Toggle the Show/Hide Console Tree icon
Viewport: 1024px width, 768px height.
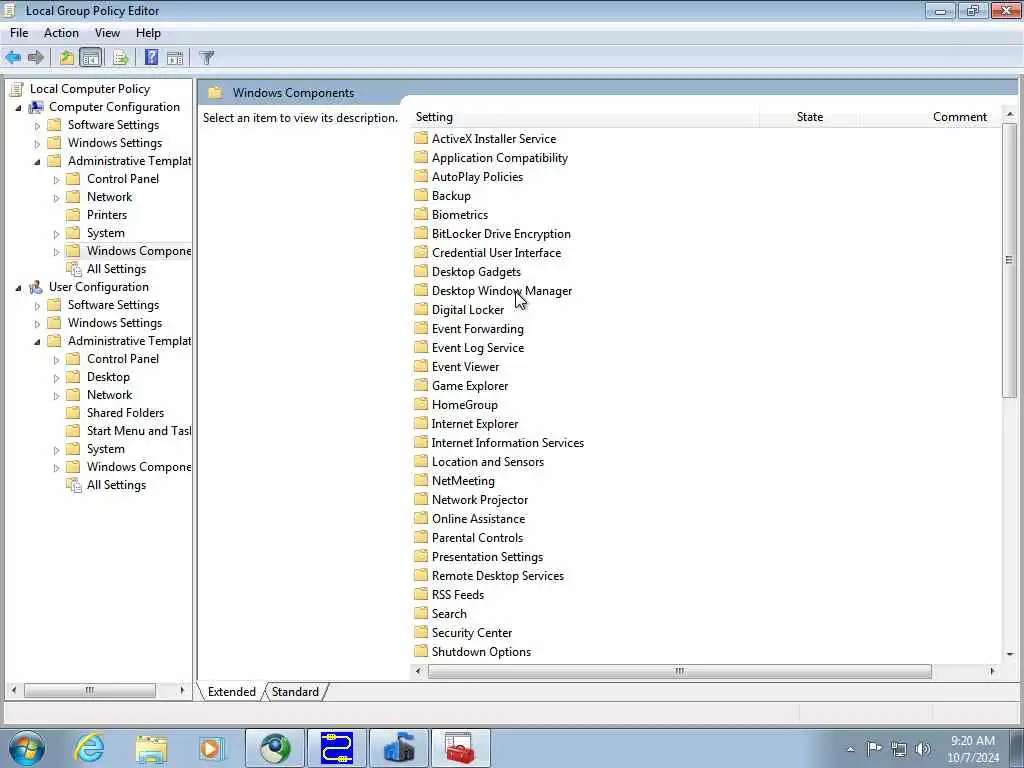[x=91, y=57]
